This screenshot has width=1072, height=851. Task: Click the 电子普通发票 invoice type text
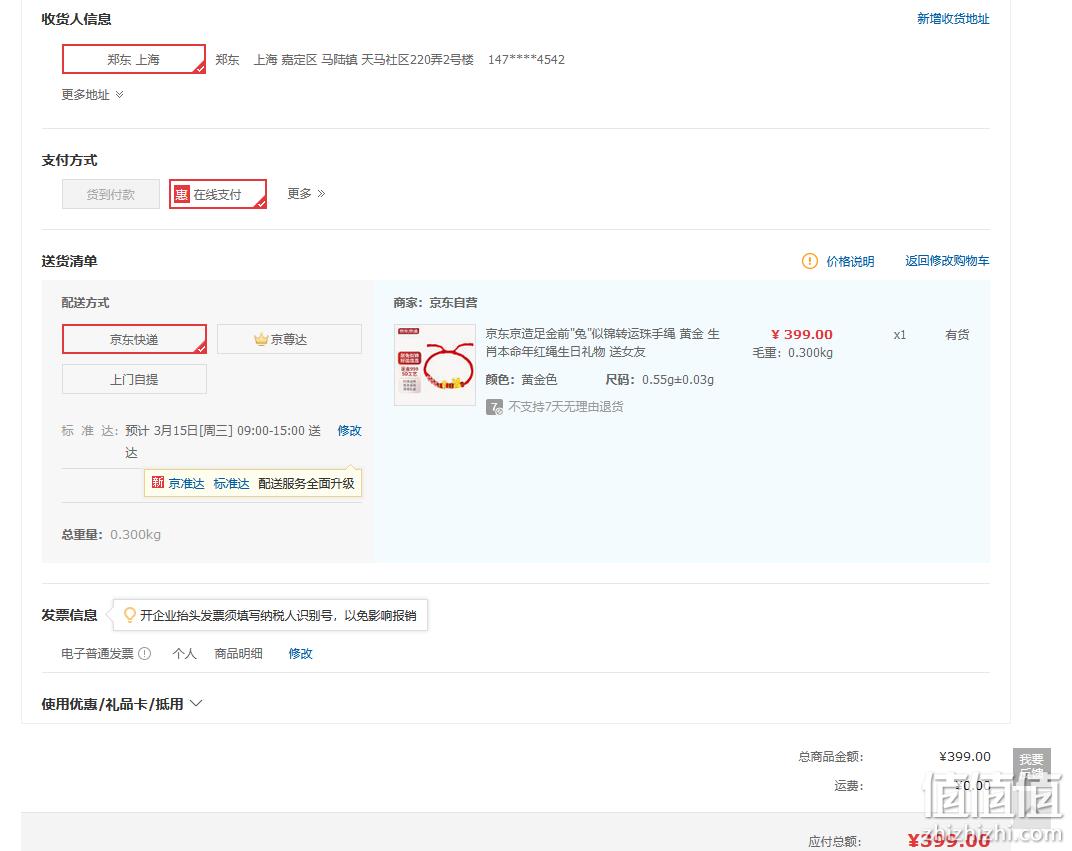click(x=97, y=653)
